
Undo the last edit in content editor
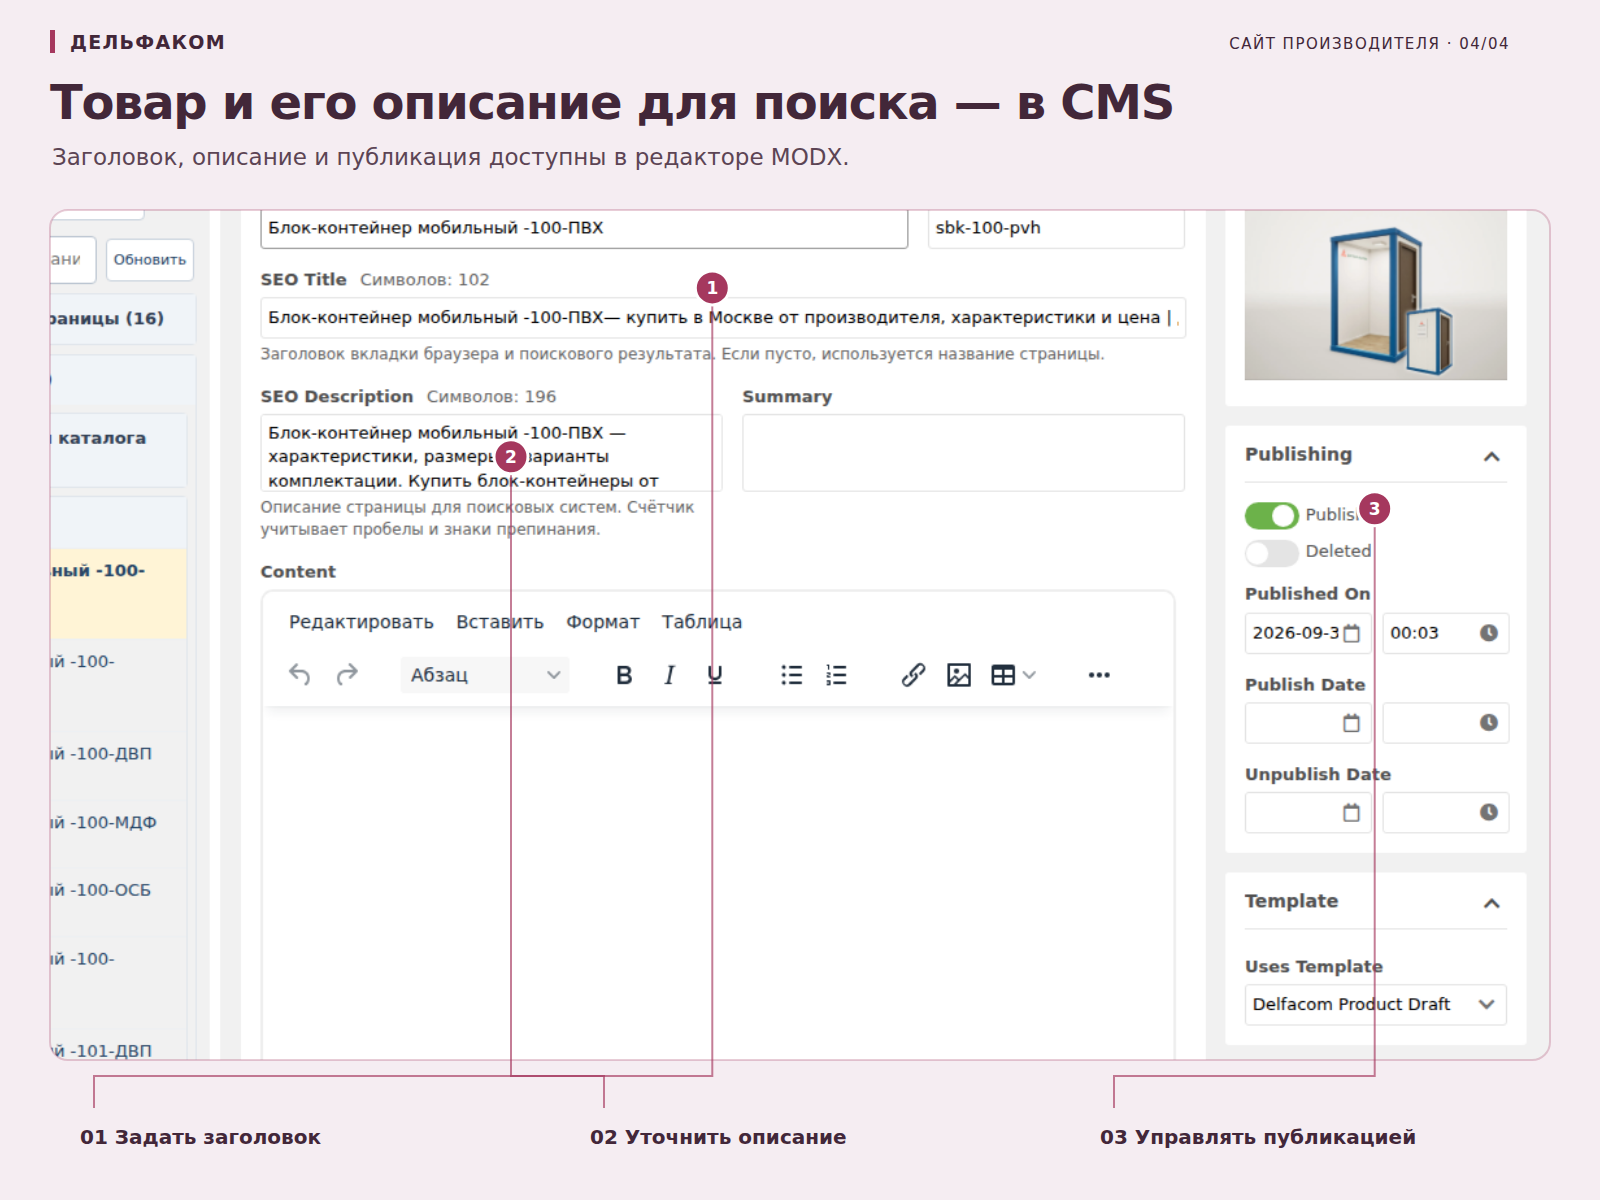[299, 675]
